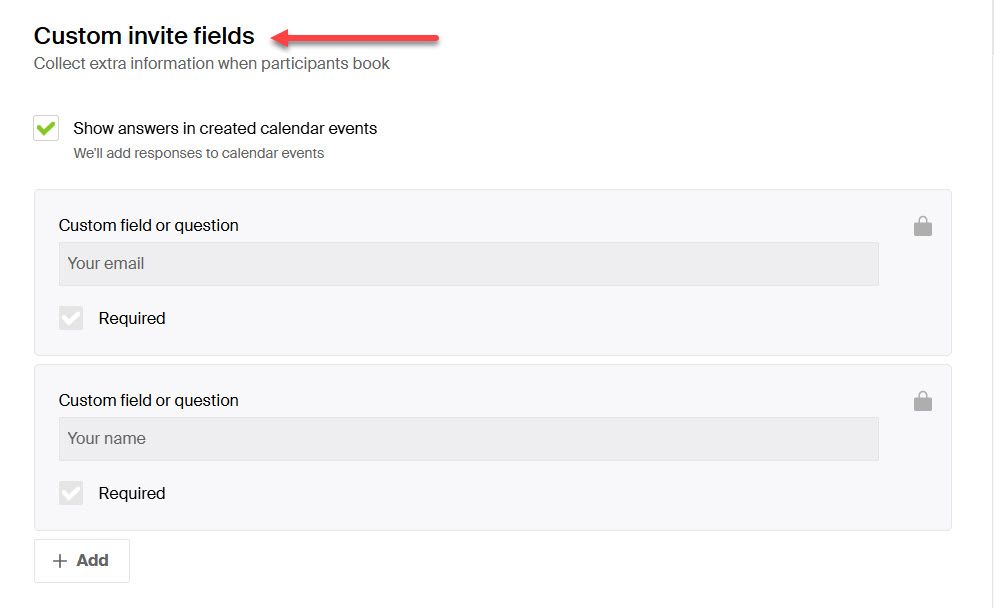Click the Your email input field

pyautogui.click(x=470, y=263)
